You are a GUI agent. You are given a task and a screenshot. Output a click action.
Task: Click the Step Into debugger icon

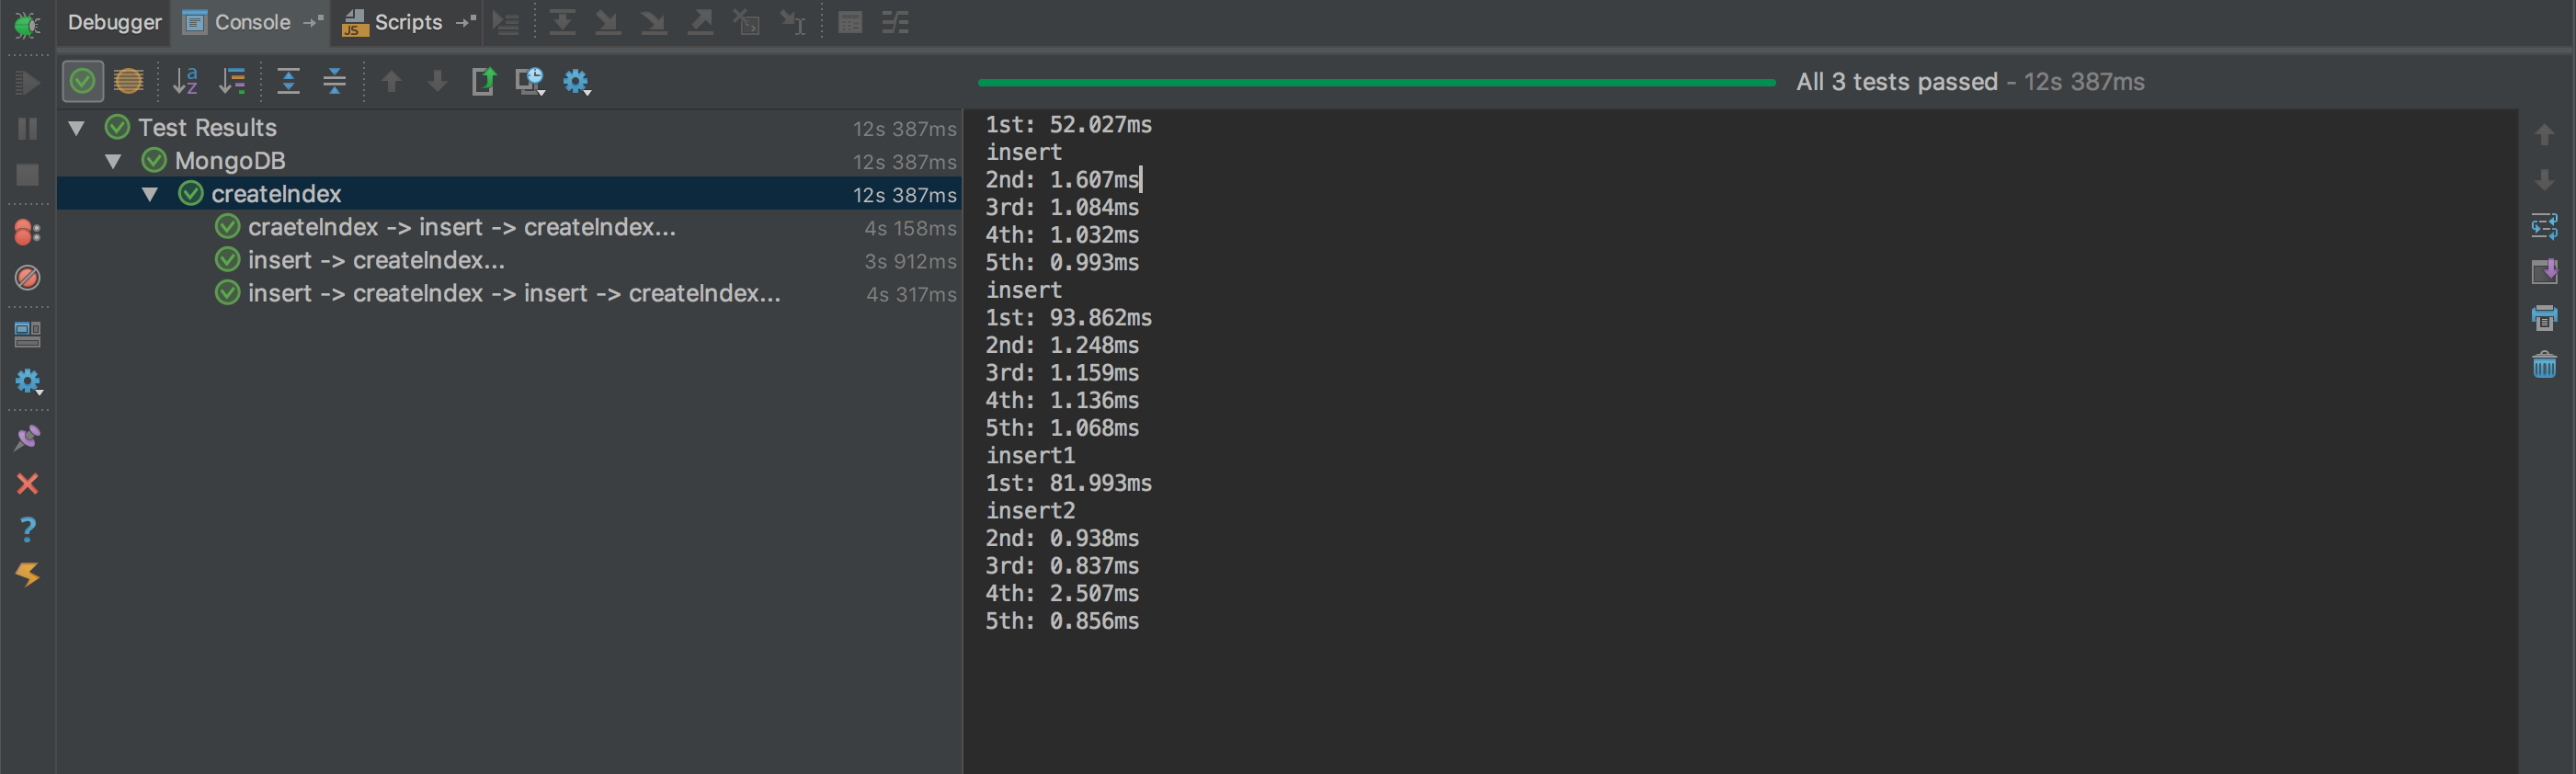click(x=608, y=23)
